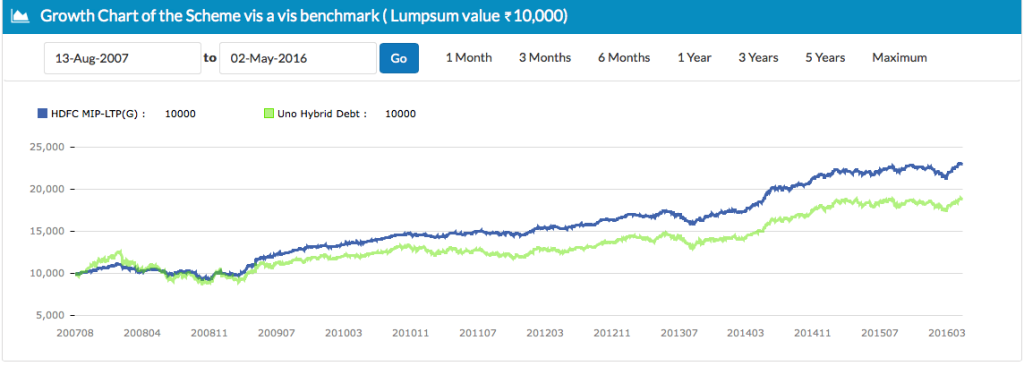
Task: Click the 201211 x-axis label
Action: pos(612,333)
